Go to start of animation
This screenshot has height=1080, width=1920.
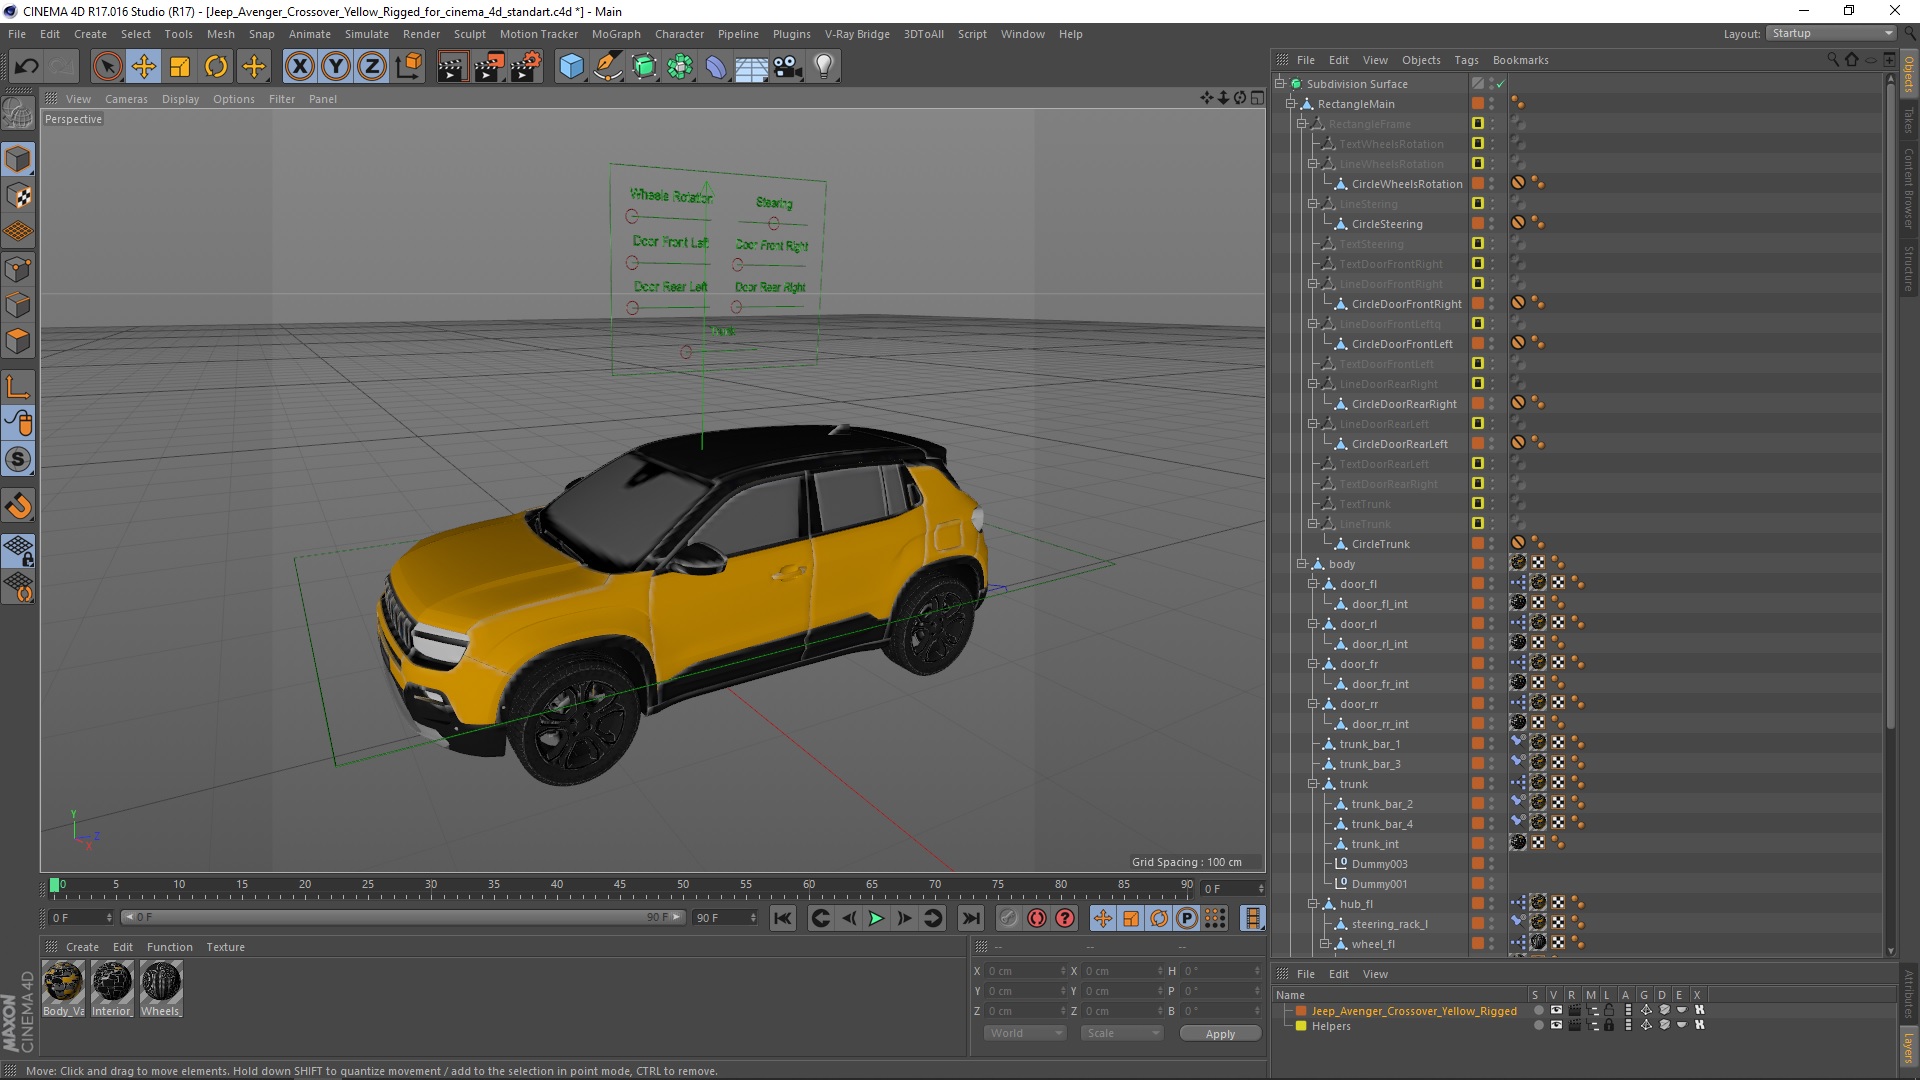coord(783,918)
